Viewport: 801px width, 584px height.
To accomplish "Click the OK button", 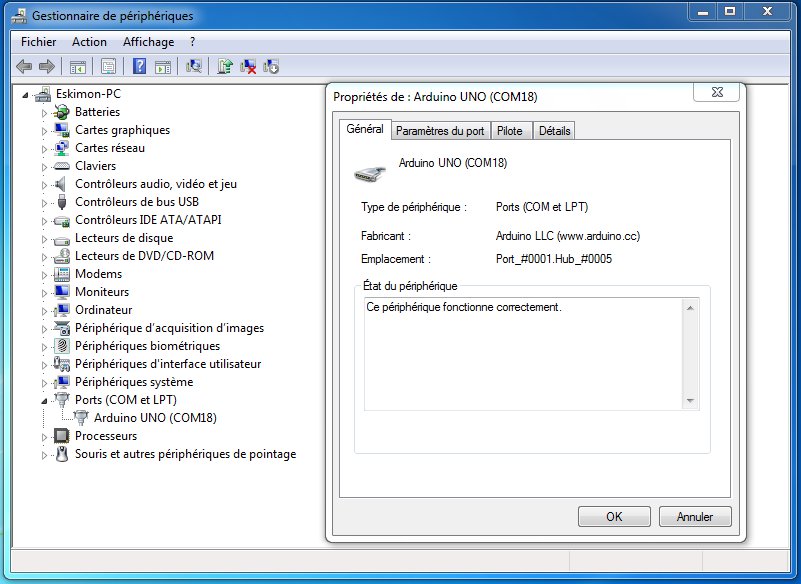I will pyautogui.click(x=613, y=516).
